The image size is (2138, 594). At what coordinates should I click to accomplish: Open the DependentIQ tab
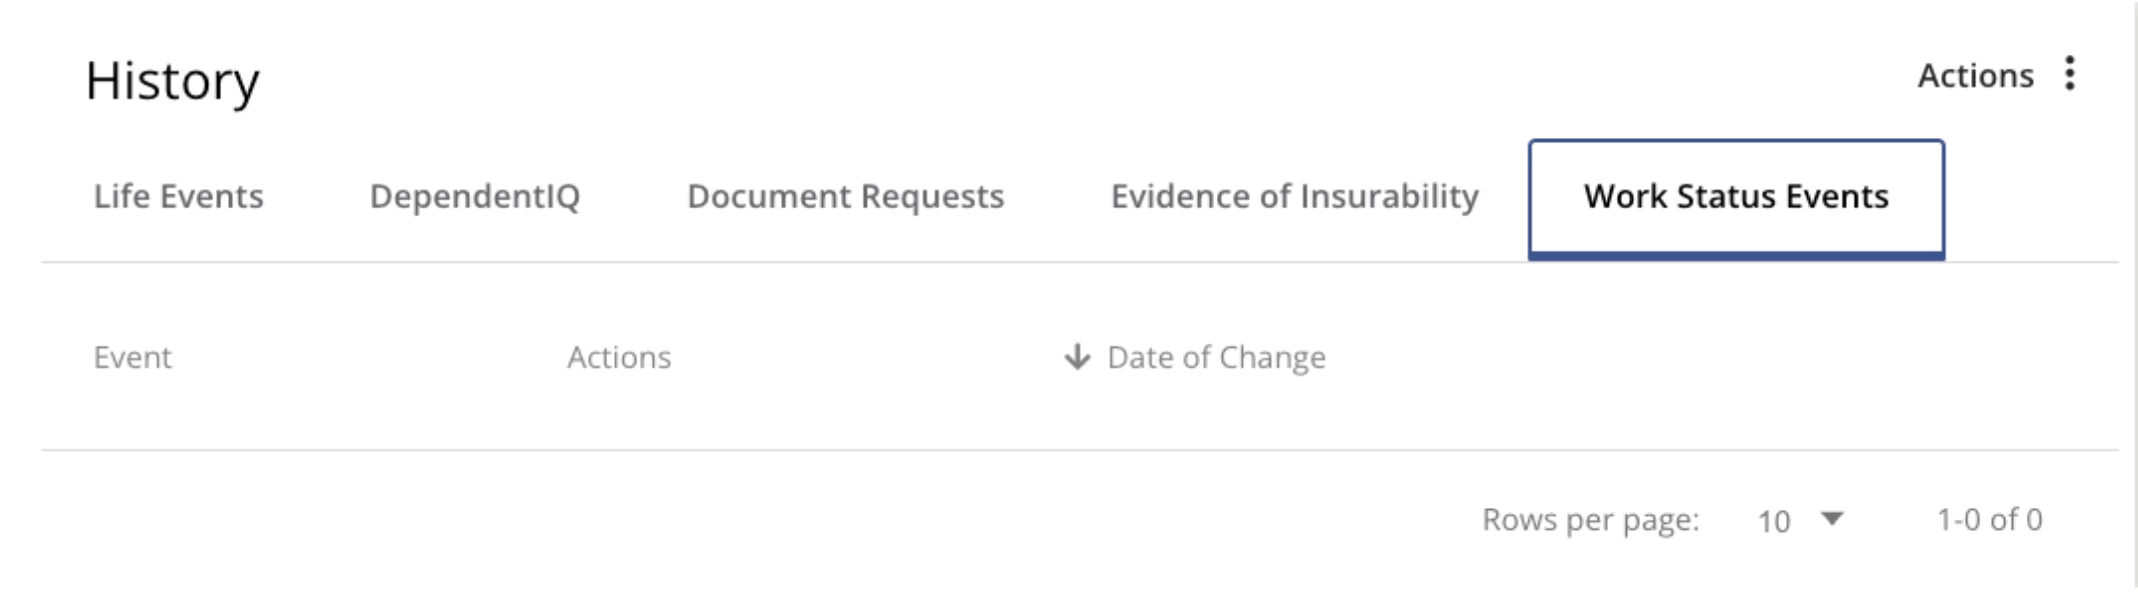(x=475, y=196)
